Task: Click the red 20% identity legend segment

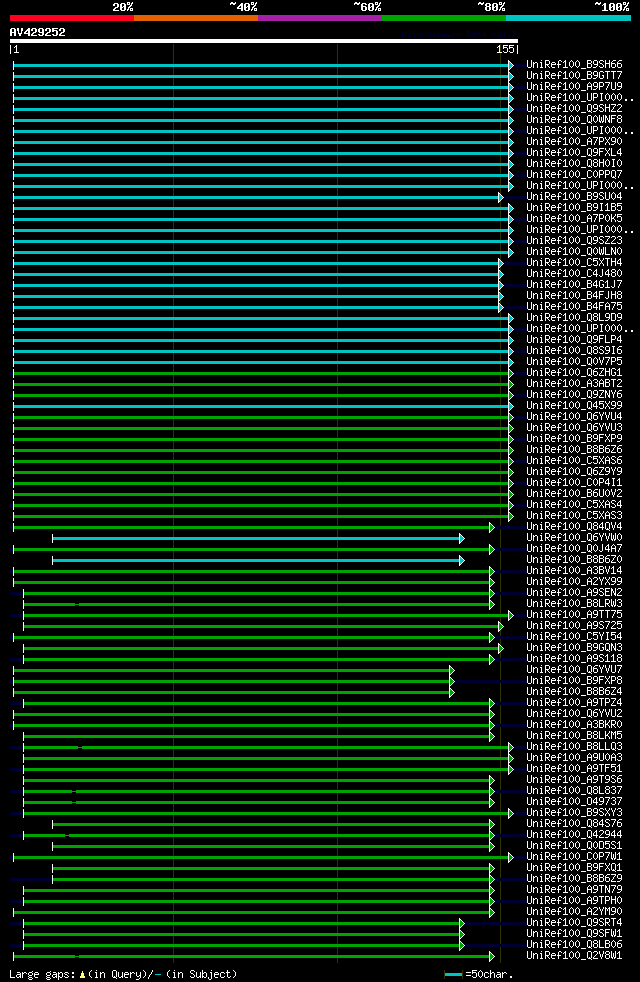Action: coord(72,18)
